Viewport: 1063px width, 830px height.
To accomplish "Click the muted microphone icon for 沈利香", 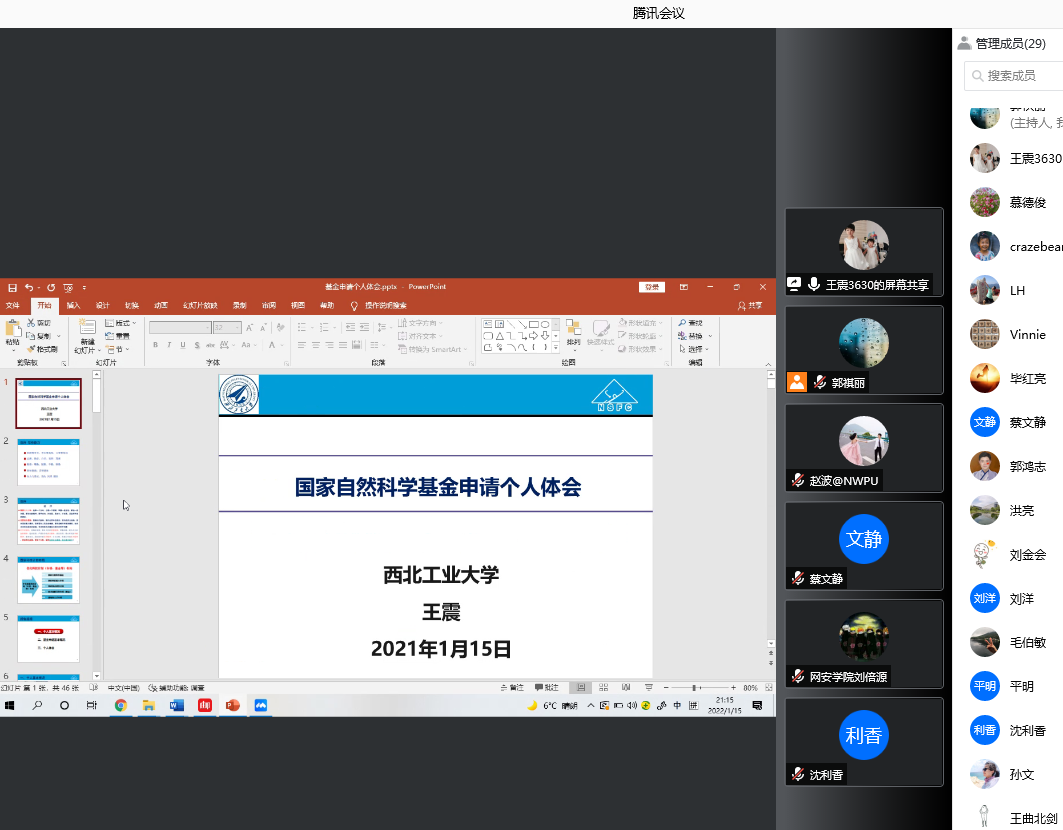I will (798, 774).
